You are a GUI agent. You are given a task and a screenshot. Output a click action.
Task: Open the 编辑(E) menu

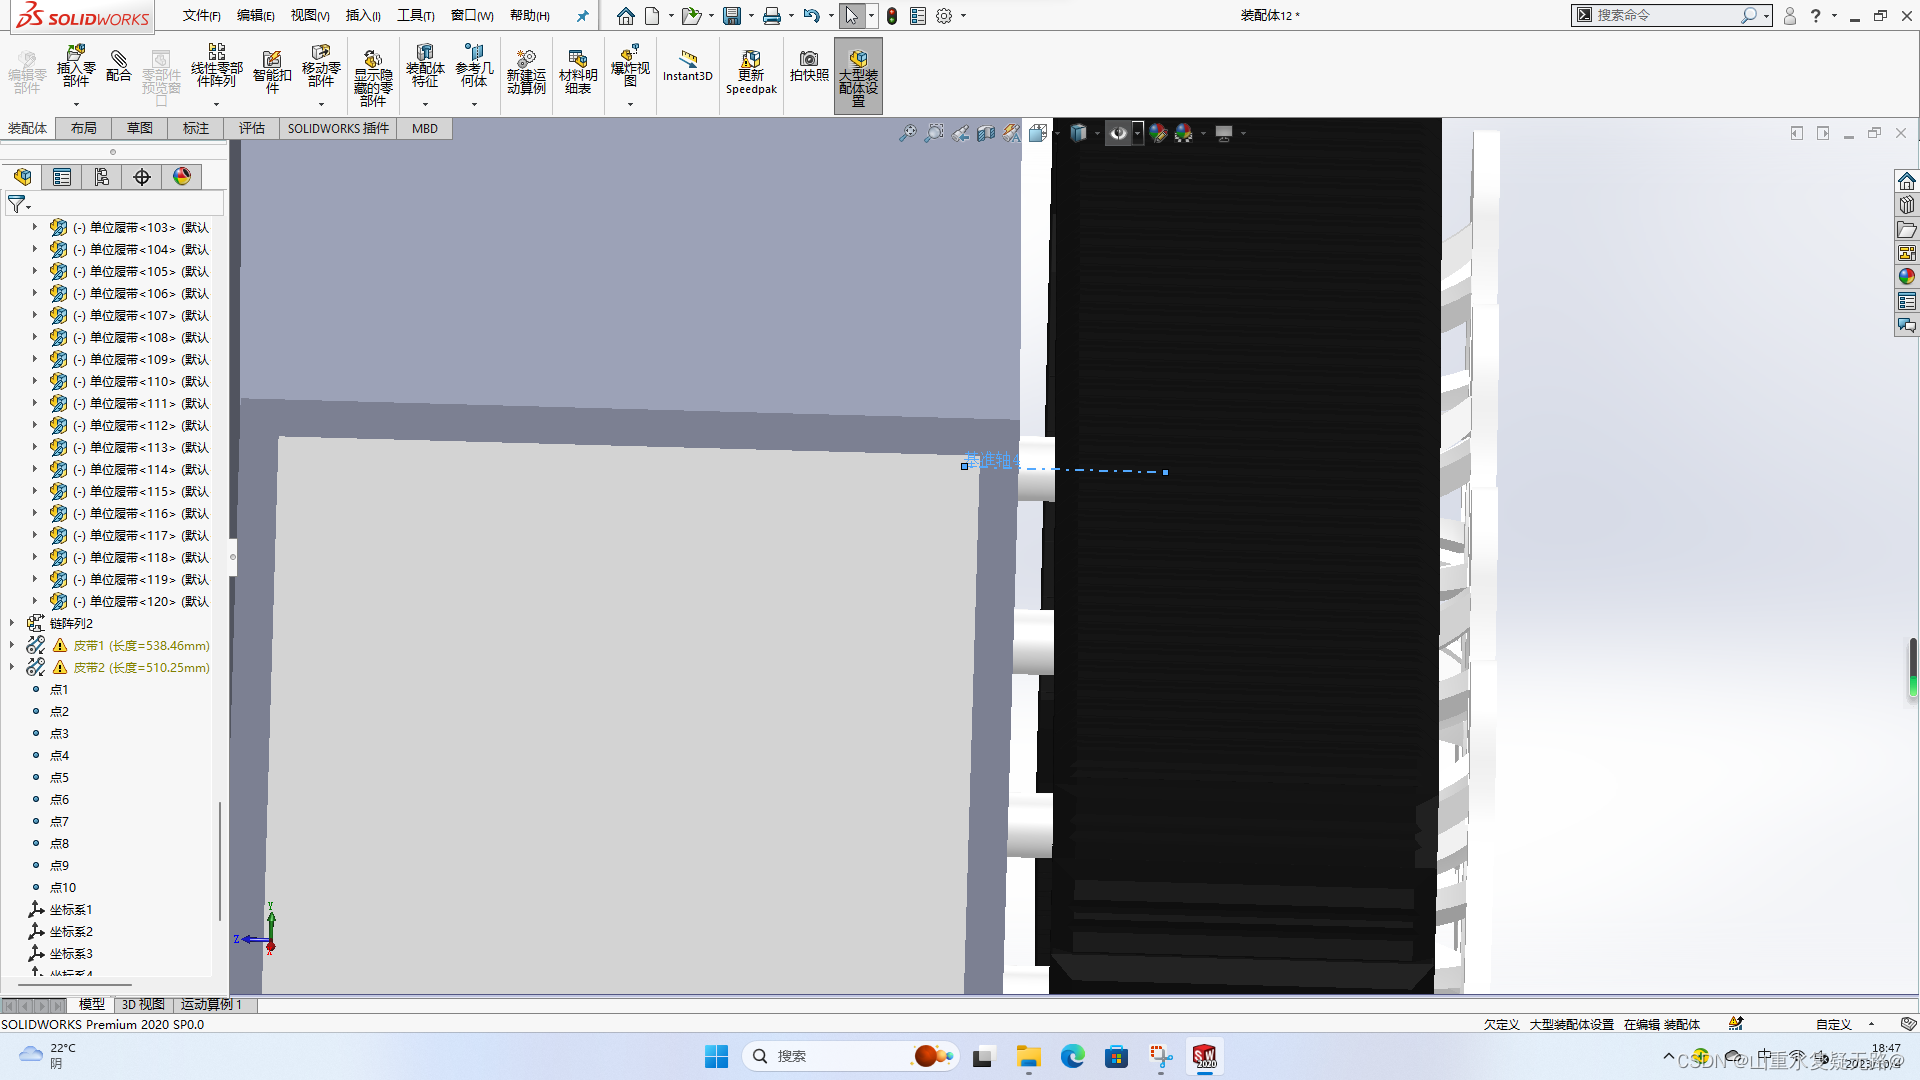[256, 16]
